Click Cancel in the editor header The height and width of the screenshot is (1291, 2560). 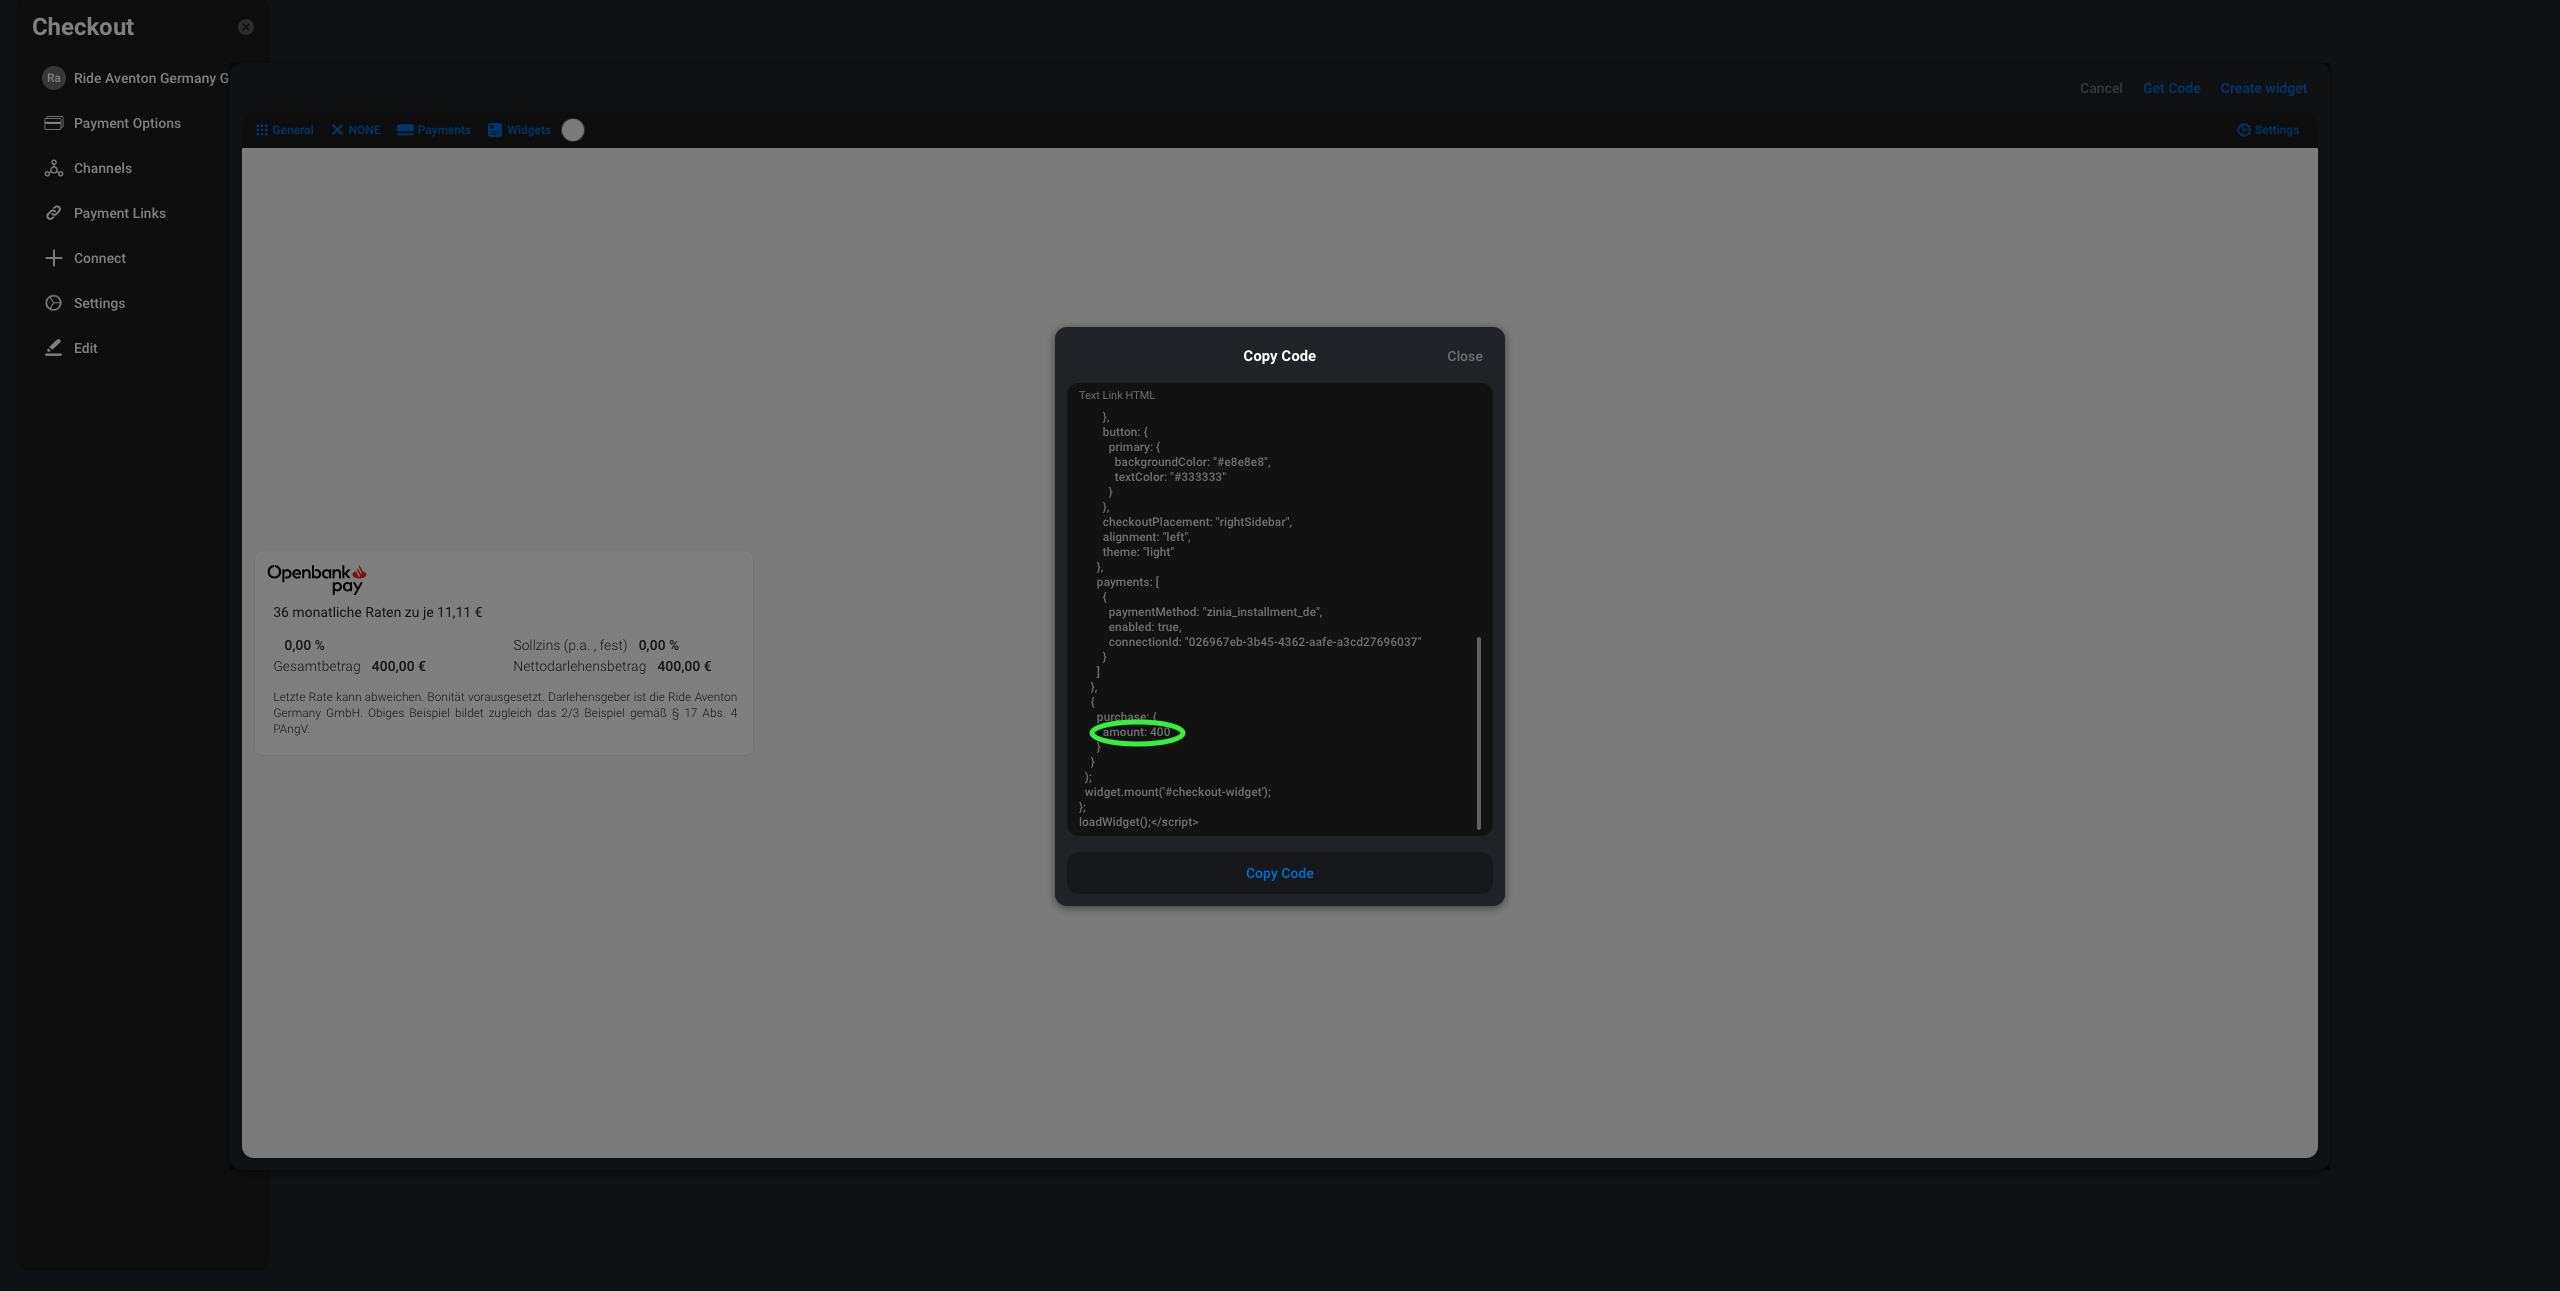point(2101,88)
